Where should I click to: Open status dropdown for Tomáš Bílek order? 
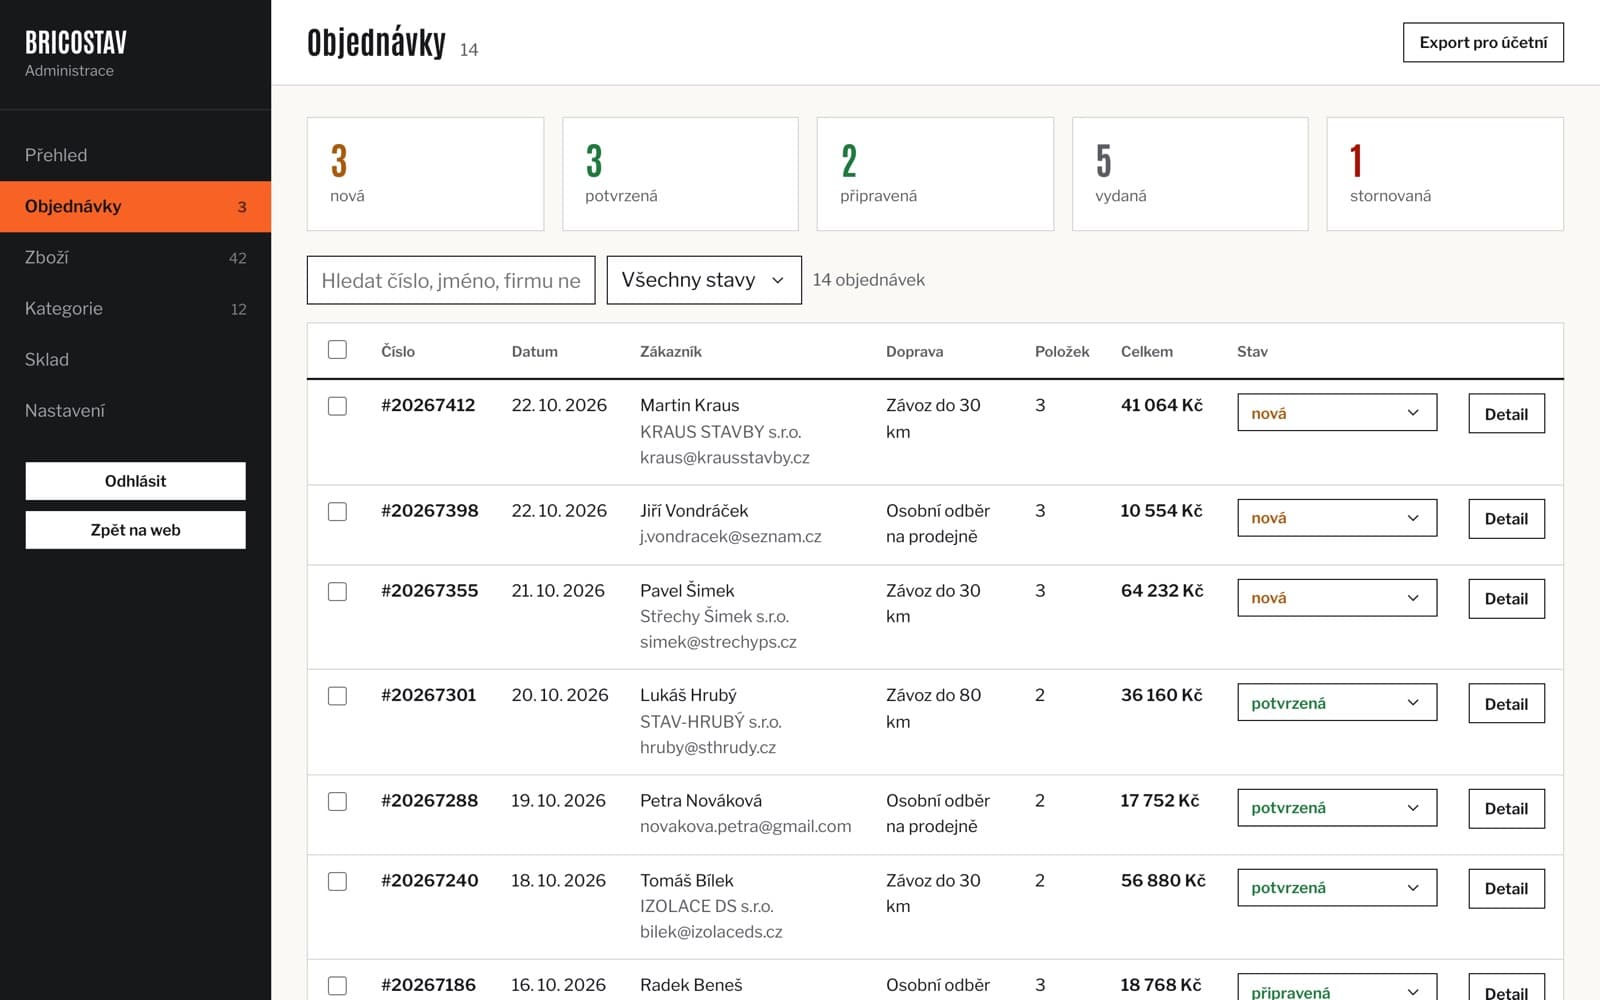click(1337, 888)
